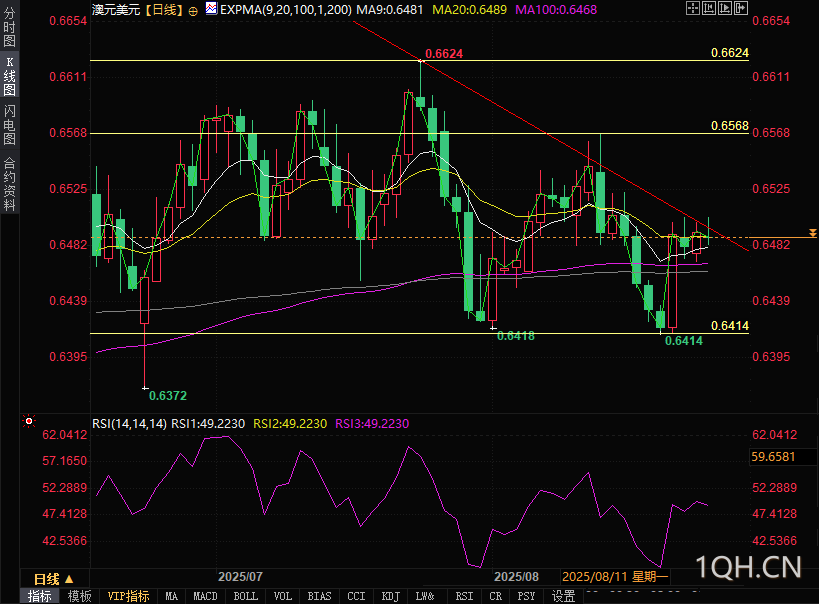Open the 合约资料 sidebar tab
Viewport: 819px width, 604px height.
[x=10, y=184]
